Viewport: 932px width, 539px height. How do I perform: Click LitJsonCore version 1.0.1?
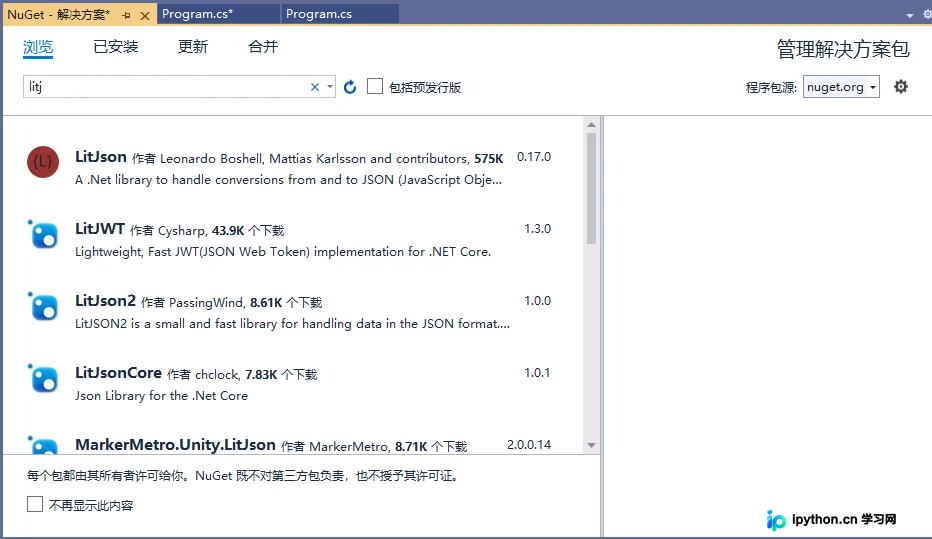537,373
